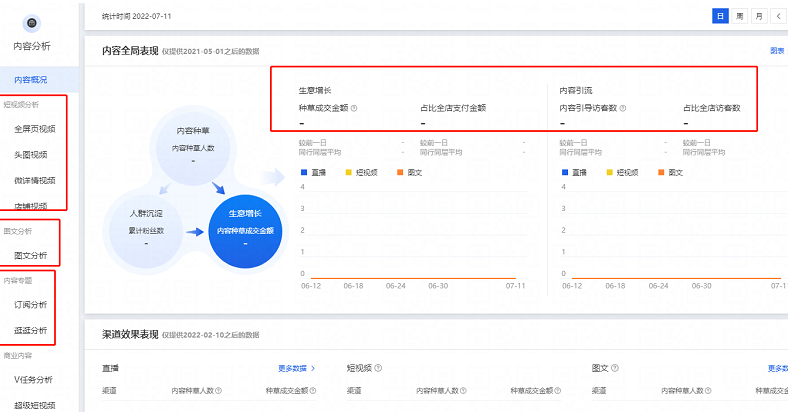This screenshot has height=413, width=798.
Task: Click the 占比全店访客数 metric label
Action: (711, 108)
